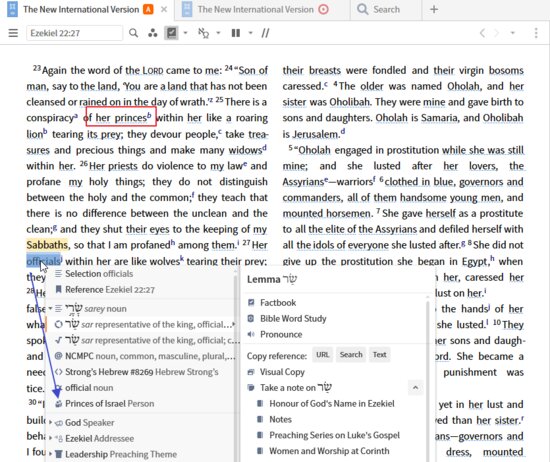Viewport: 550px width, 462px height.
Task: Select lemma 'sar representative of the king' entry
Action: [x=140, y=324]
